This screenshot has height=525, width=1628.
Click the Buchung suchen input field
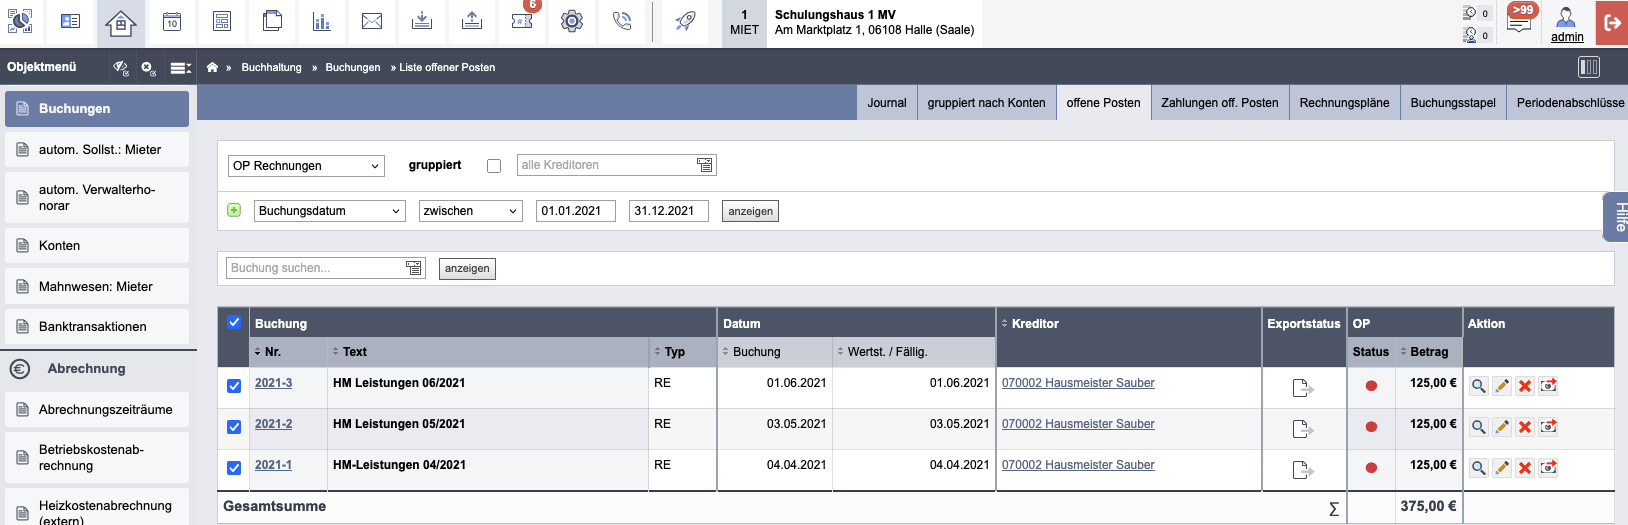(326, 268)
